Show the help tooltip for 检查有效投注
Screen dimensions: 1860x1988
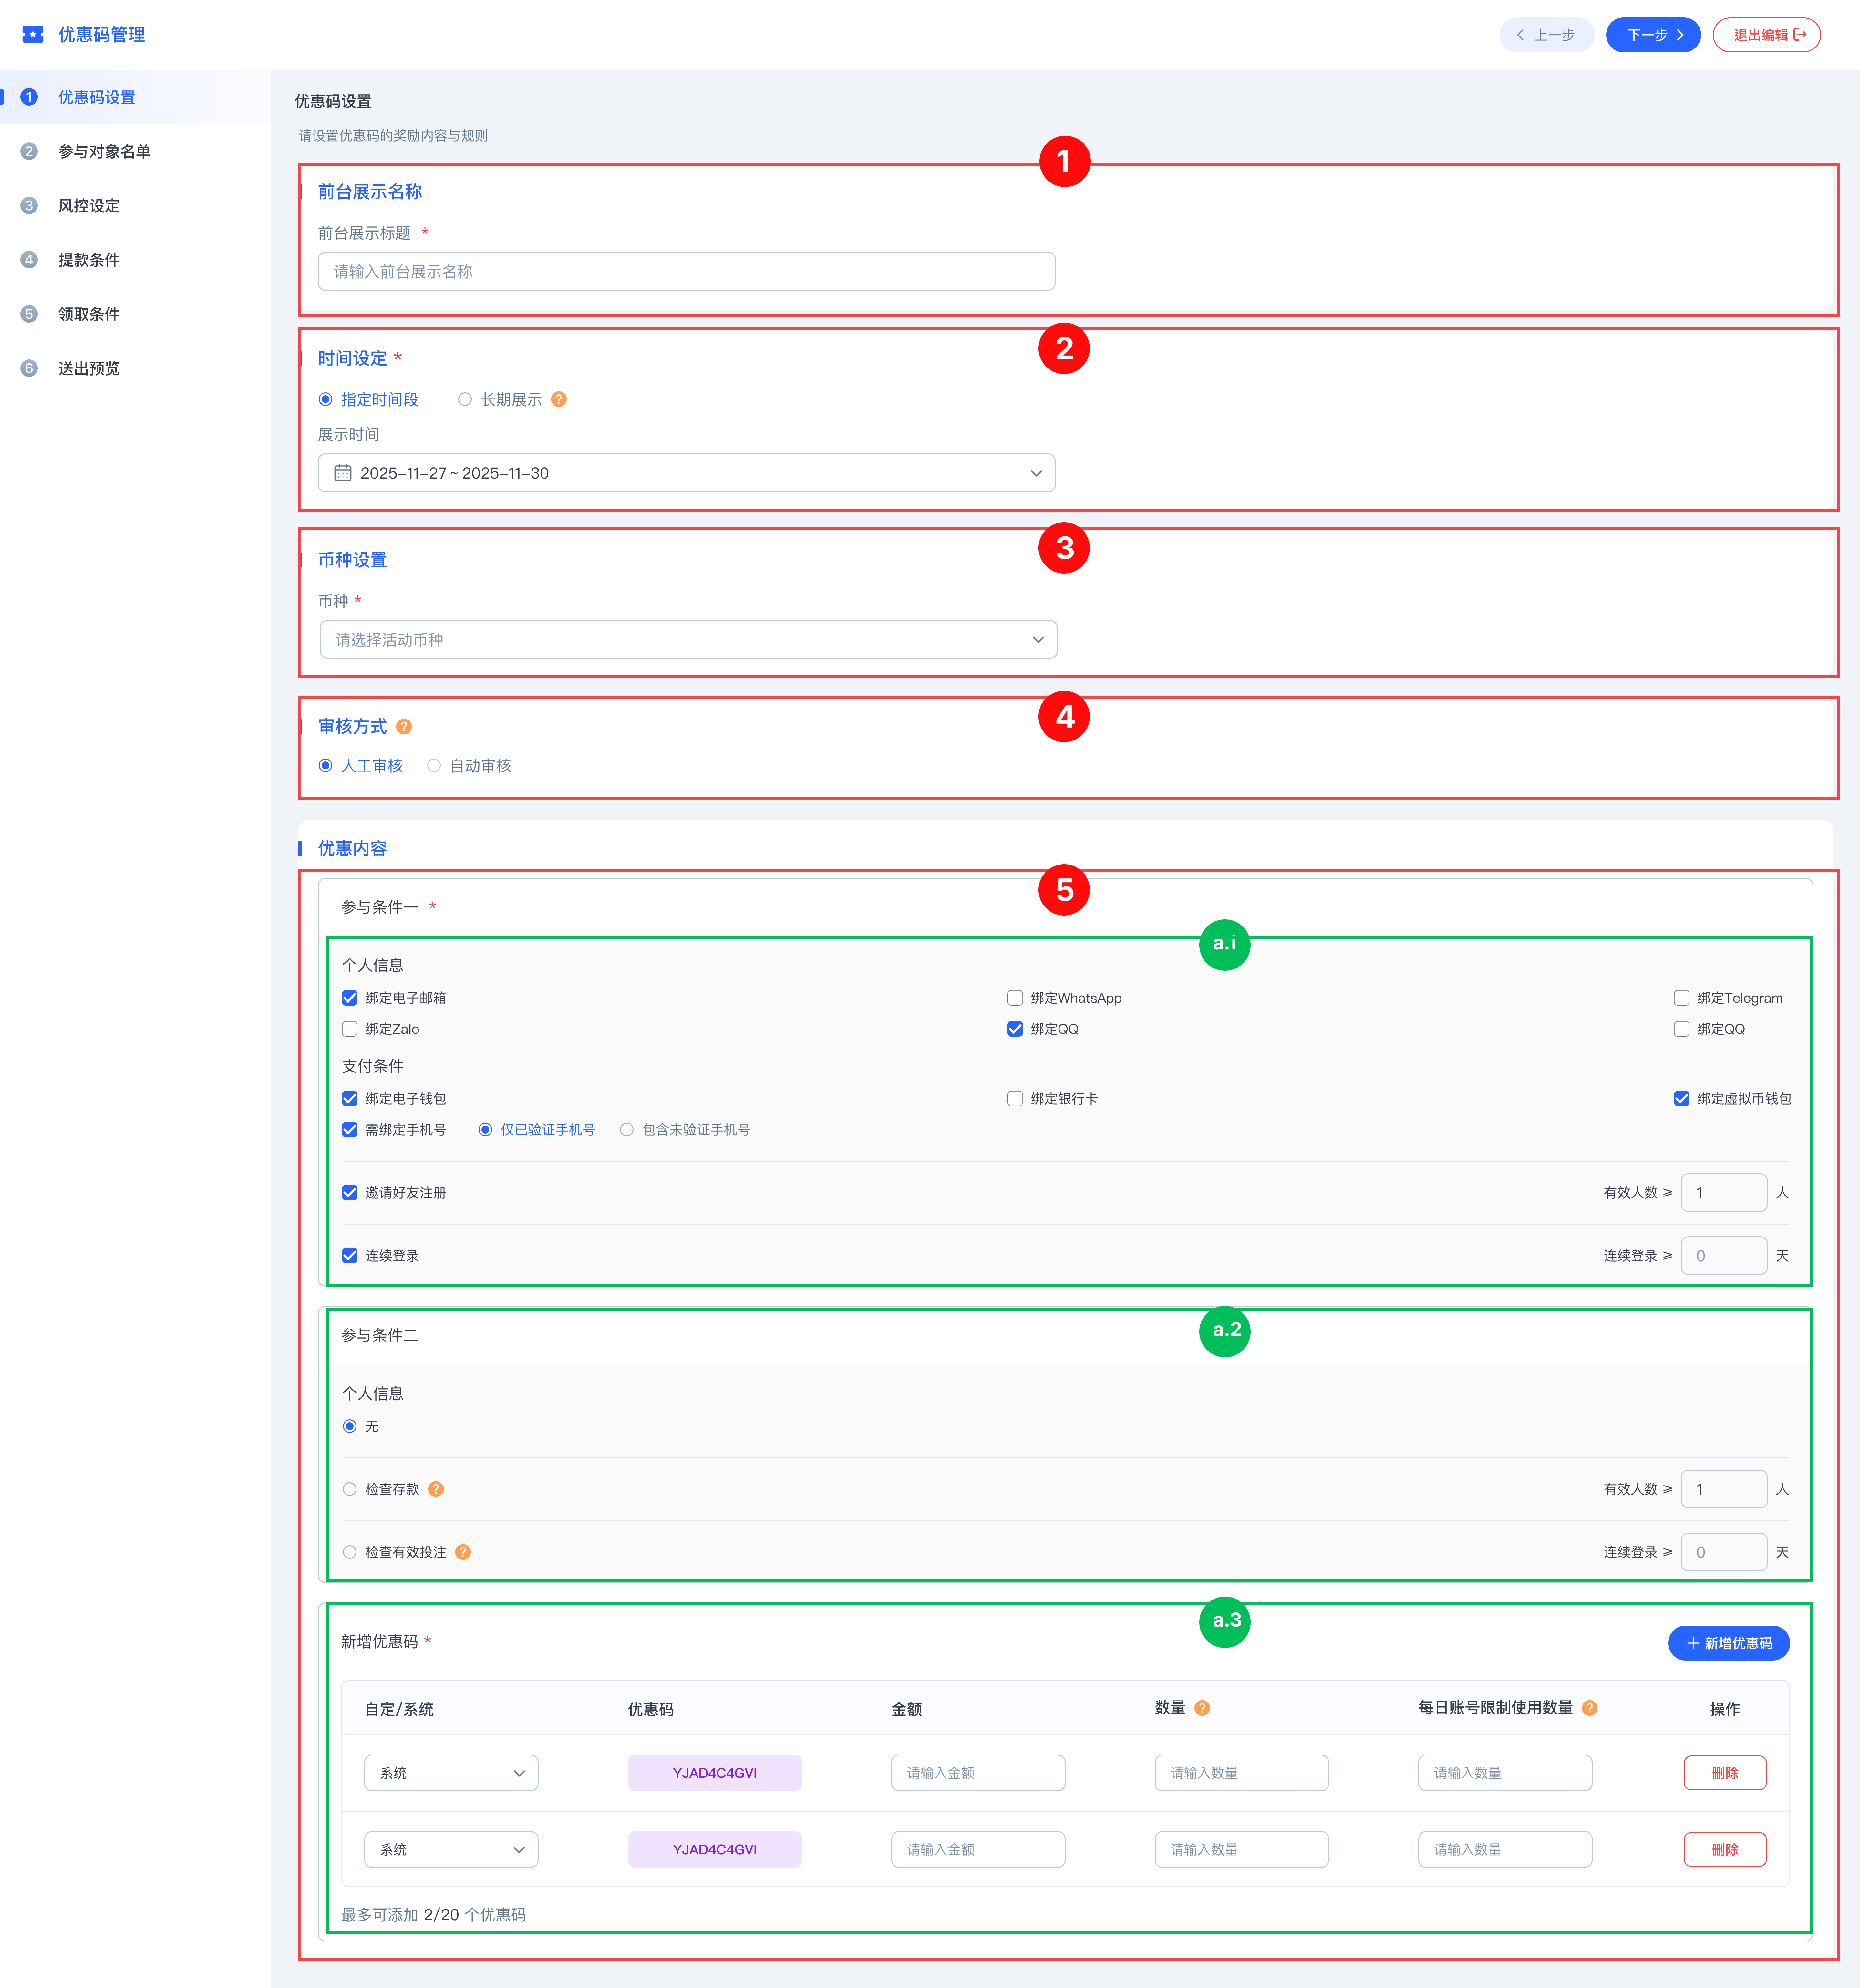tap(463, 1552)
